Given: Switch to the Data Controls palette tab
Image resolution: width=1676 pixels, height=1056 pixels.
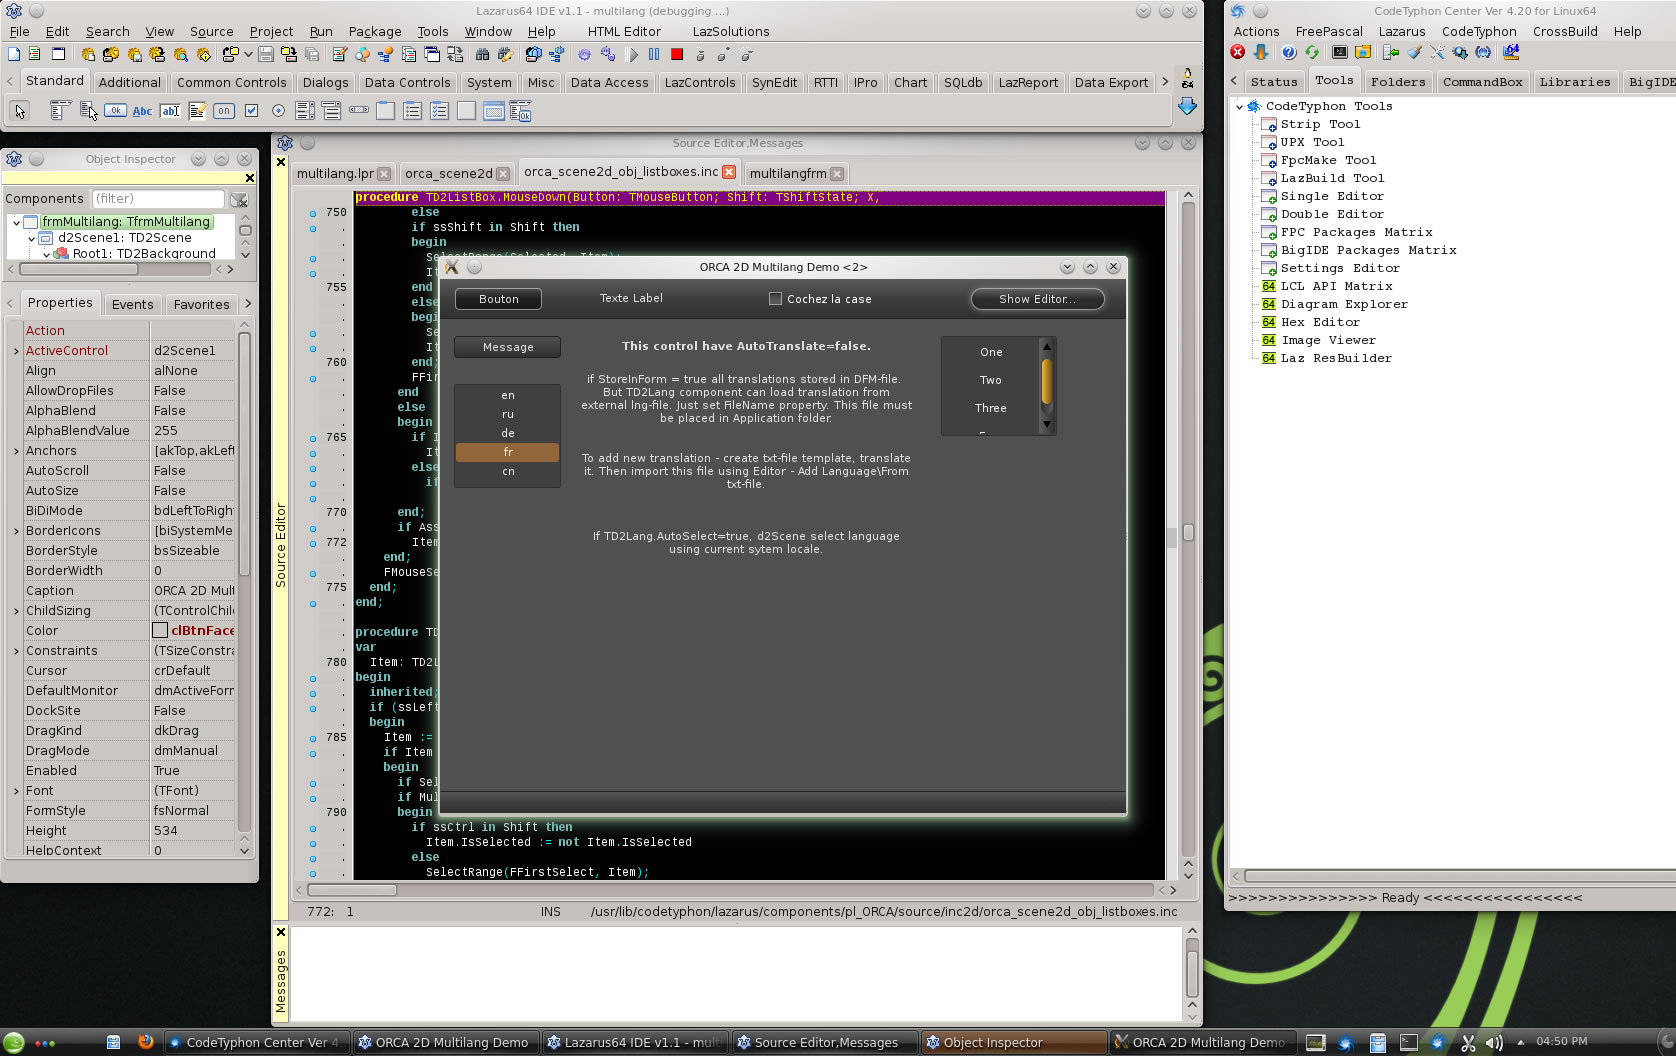Looking at the screenshot, I should click(x=407, y=82).
